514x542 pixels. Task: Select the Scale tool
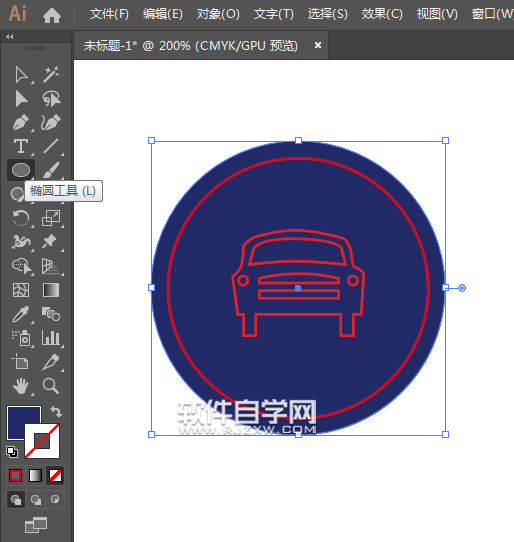(x=51, y=218)
